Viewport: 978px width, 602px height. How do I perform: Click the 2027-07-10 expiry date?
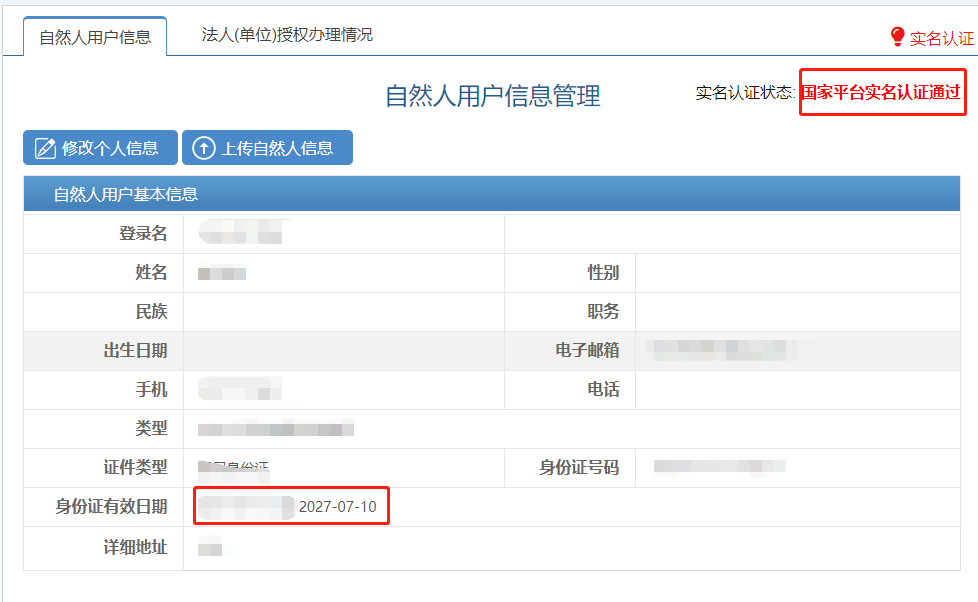click(x=337, y=507)
